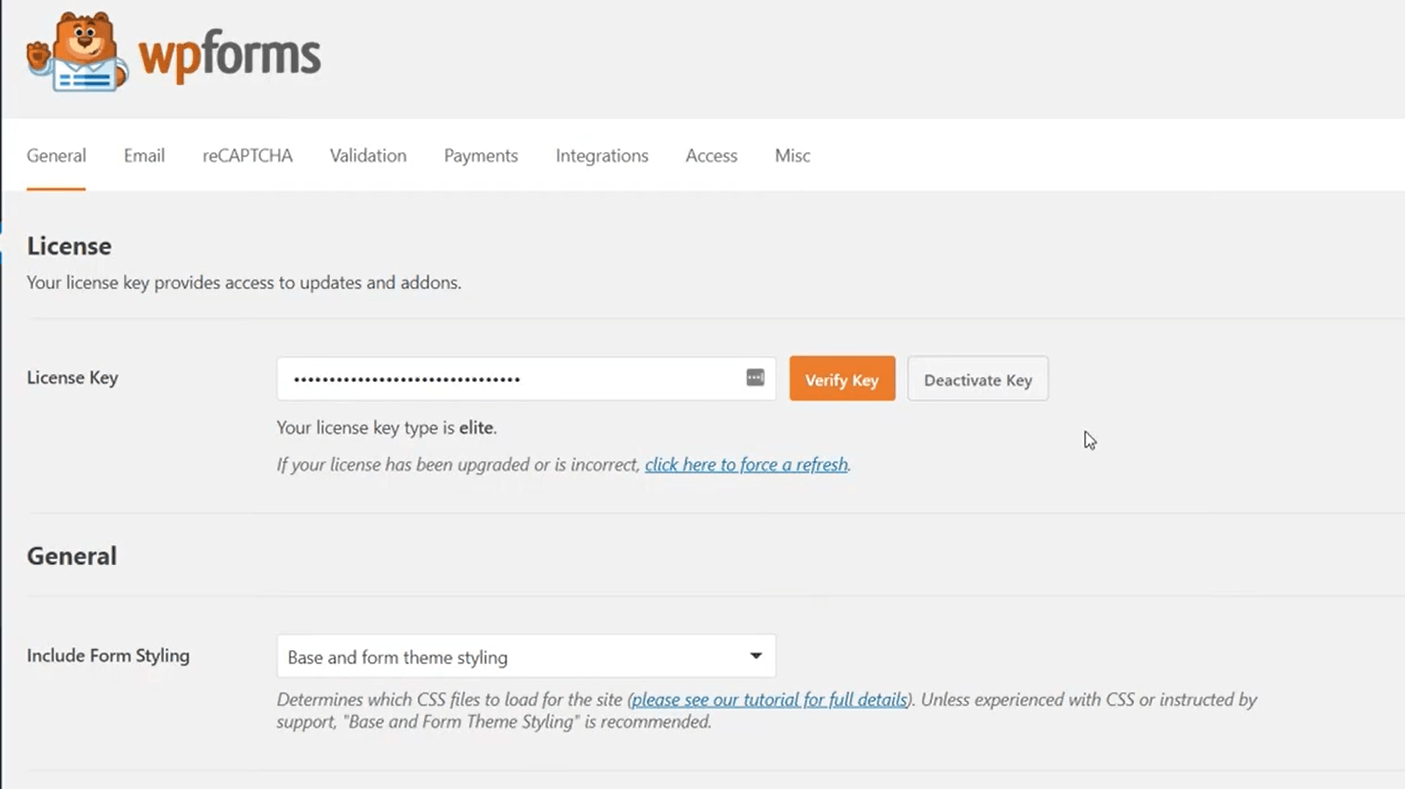Viewport: 1405px width, 789px height.
Task: Click the force a refresh link
Action: coord(745,464)
